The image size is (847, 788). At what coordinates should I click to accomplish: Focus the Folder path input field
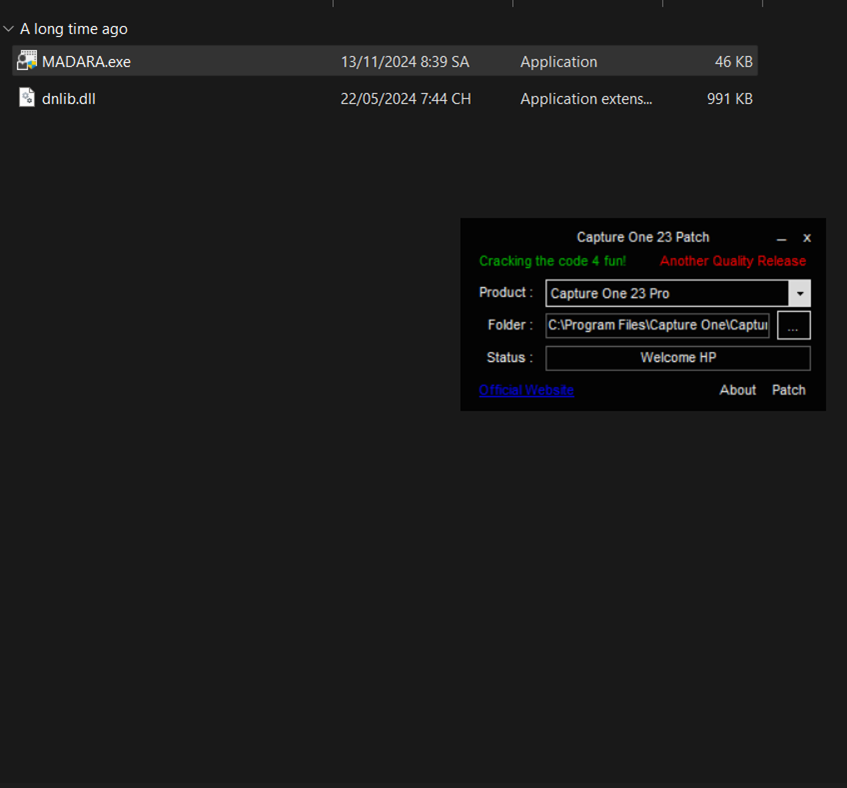click(657, 325)
